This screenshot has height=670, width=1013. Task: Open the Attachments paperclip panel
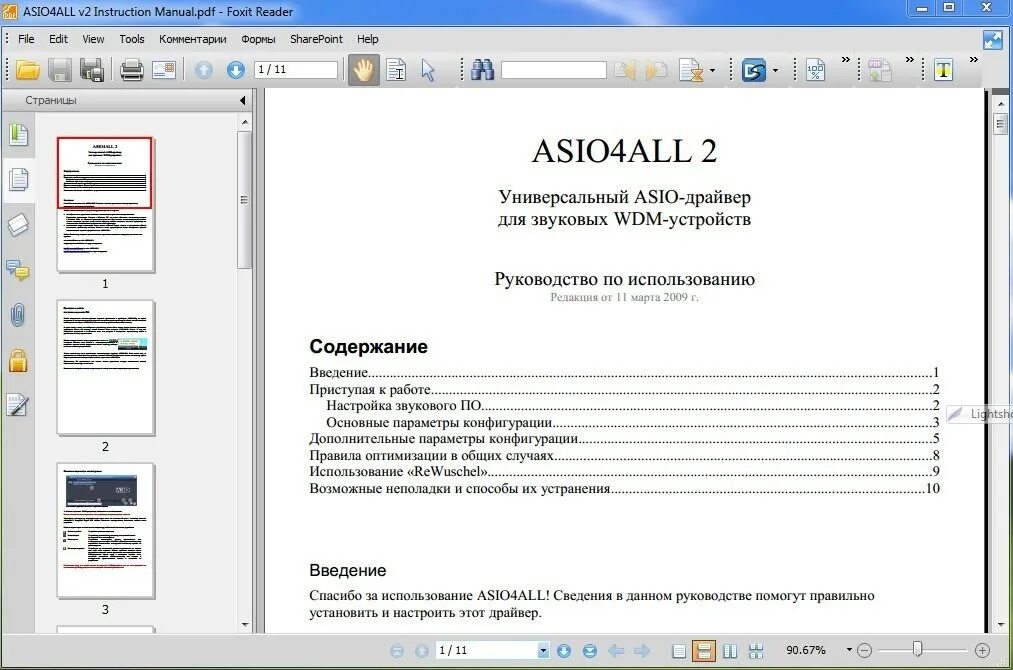pos(18,315)
